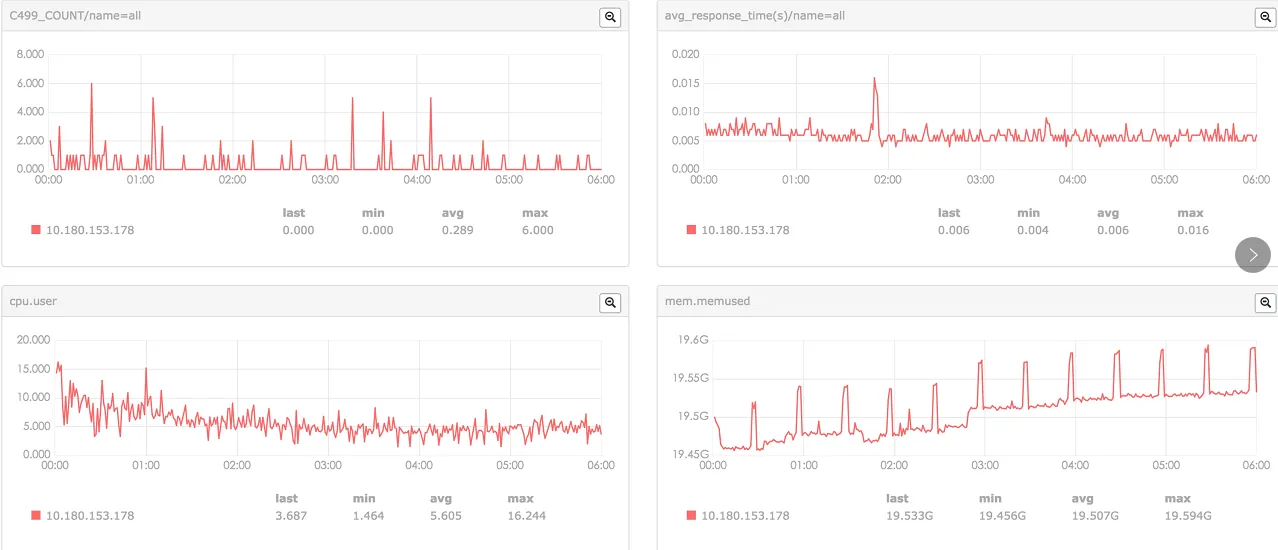Click the max column header in C499_COUNT

tap(535, 213)
